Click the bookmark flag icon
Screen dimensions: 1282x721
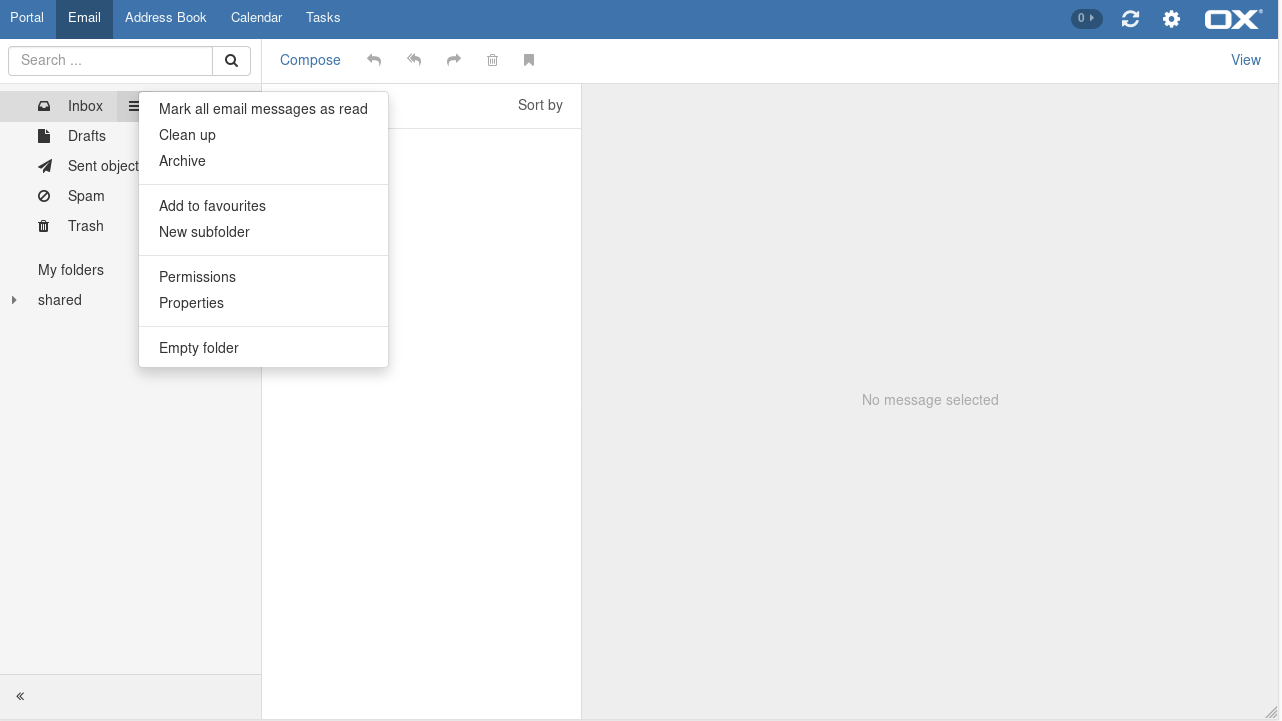[529, 60]
